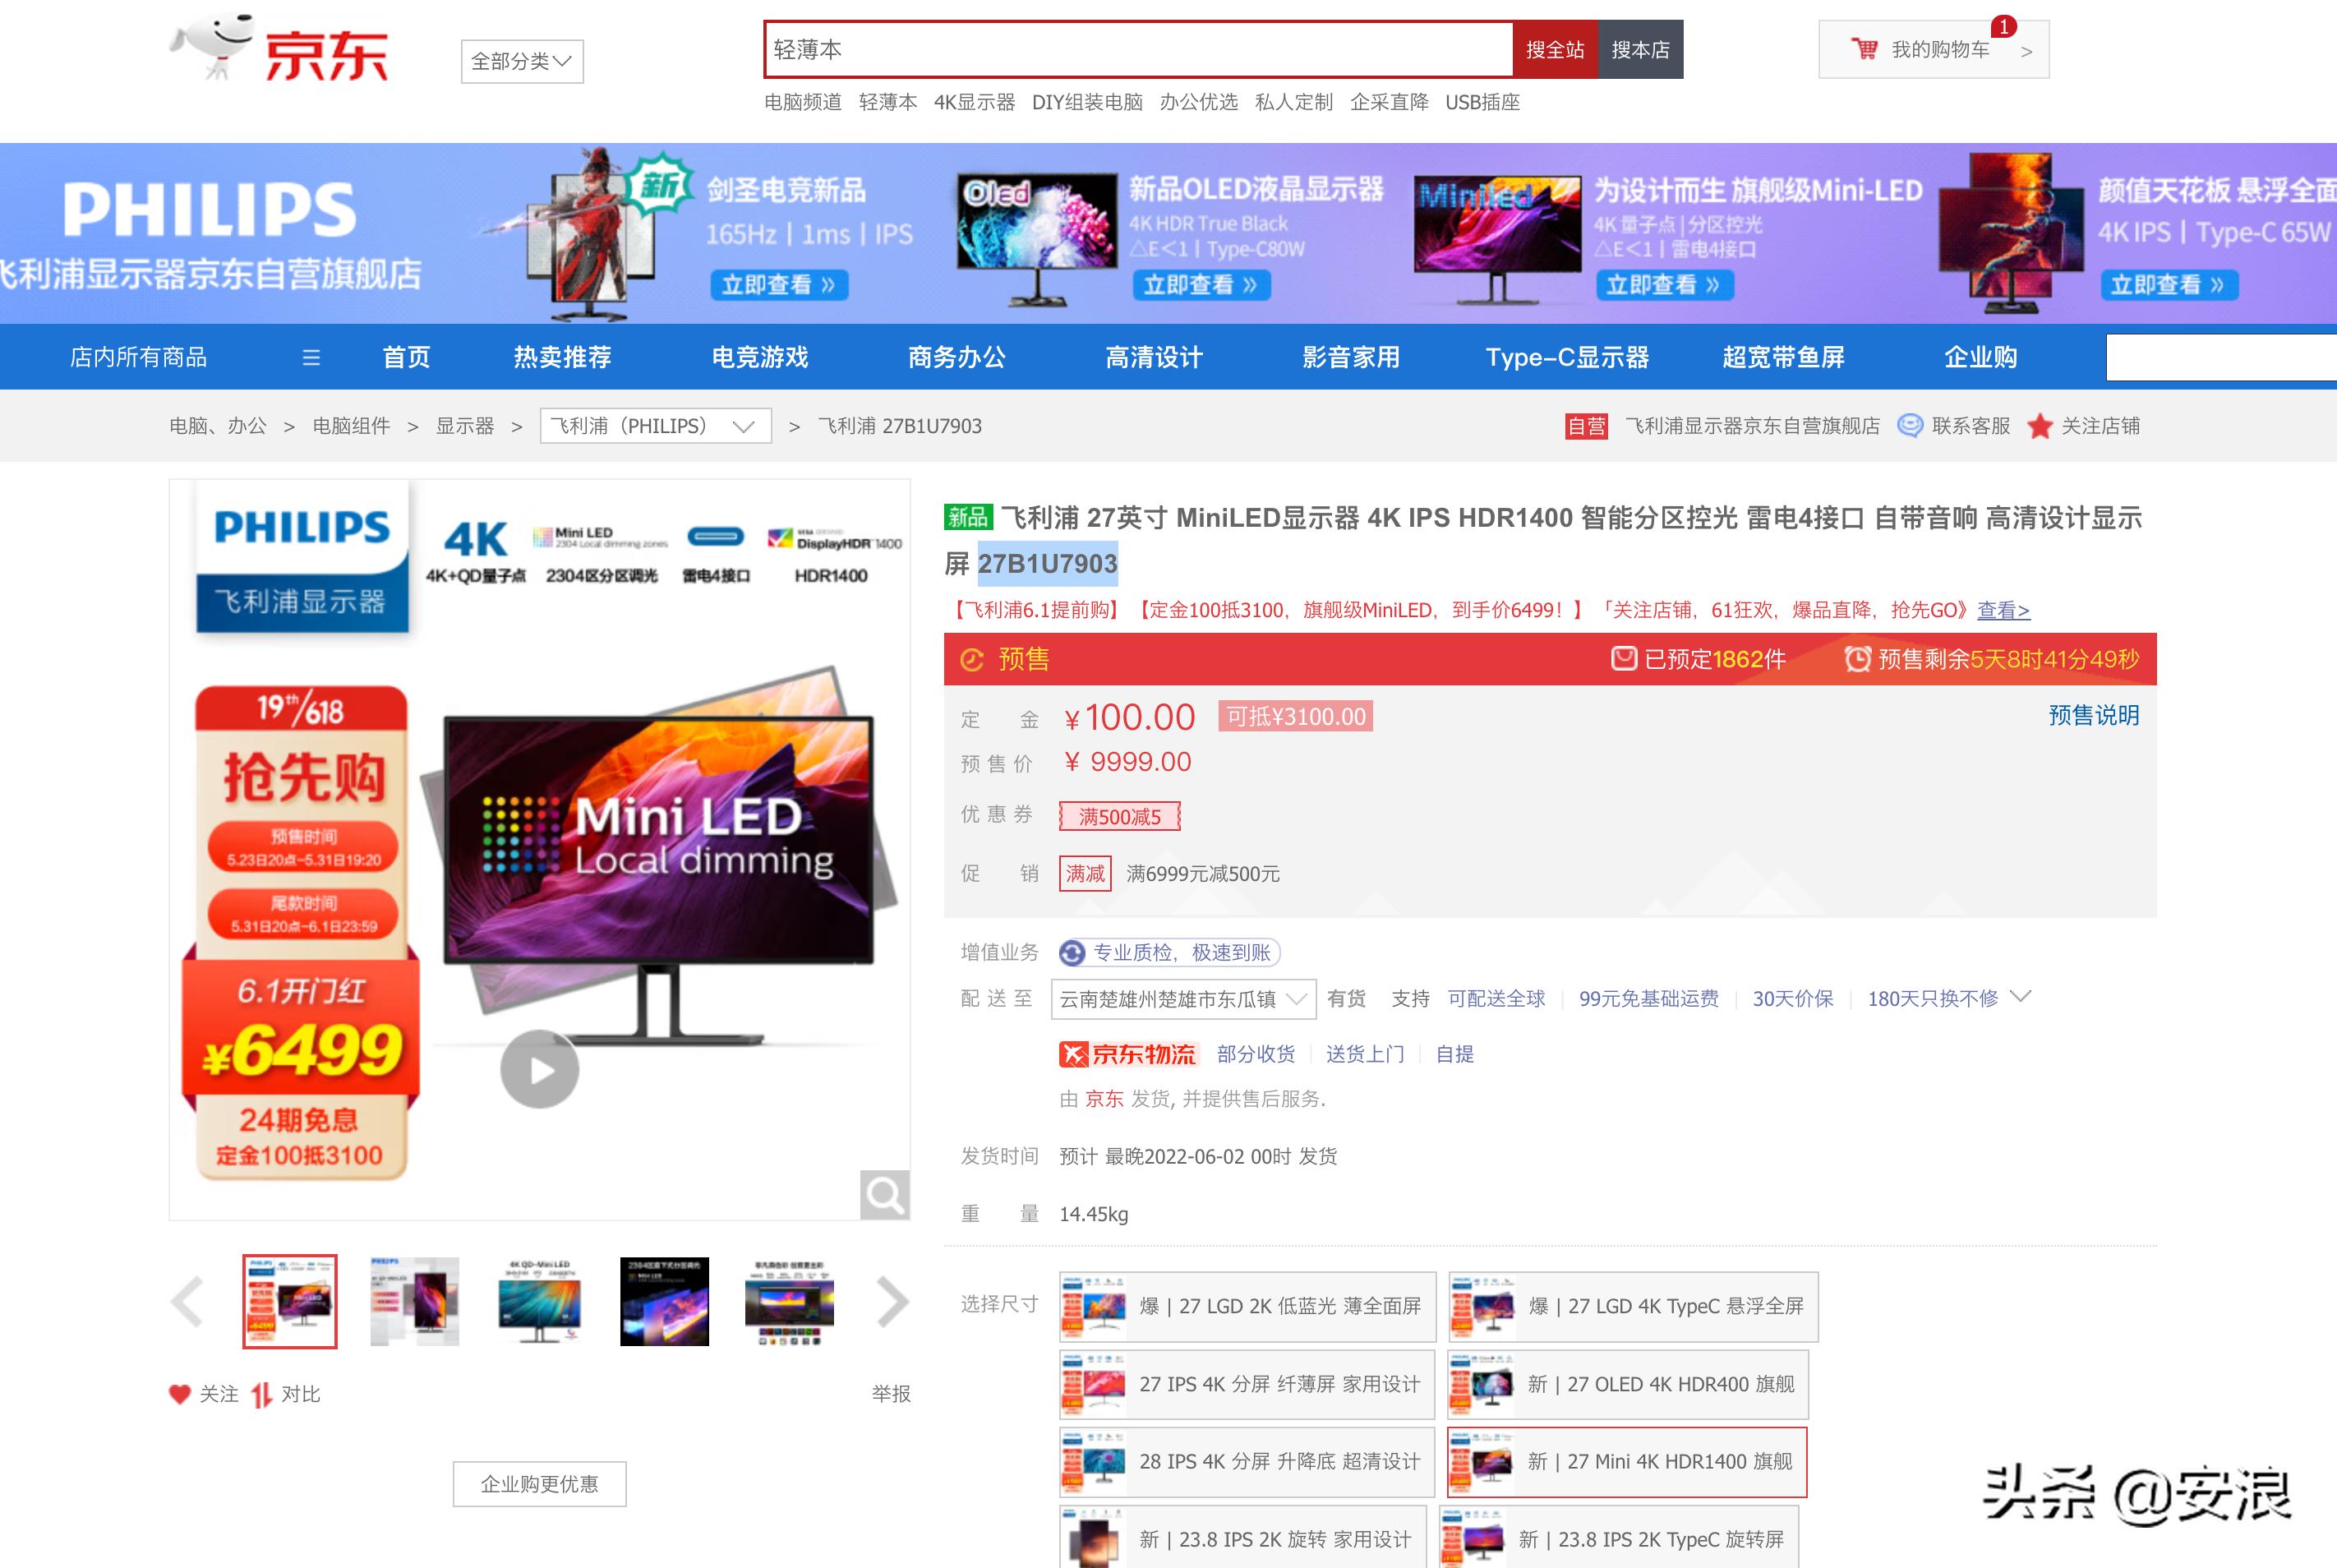This screenshot has width=2337, height=1568.
Task: Click the 联系客服 customer service icon
Action: pyautogui.click(x=1912, y=426)
